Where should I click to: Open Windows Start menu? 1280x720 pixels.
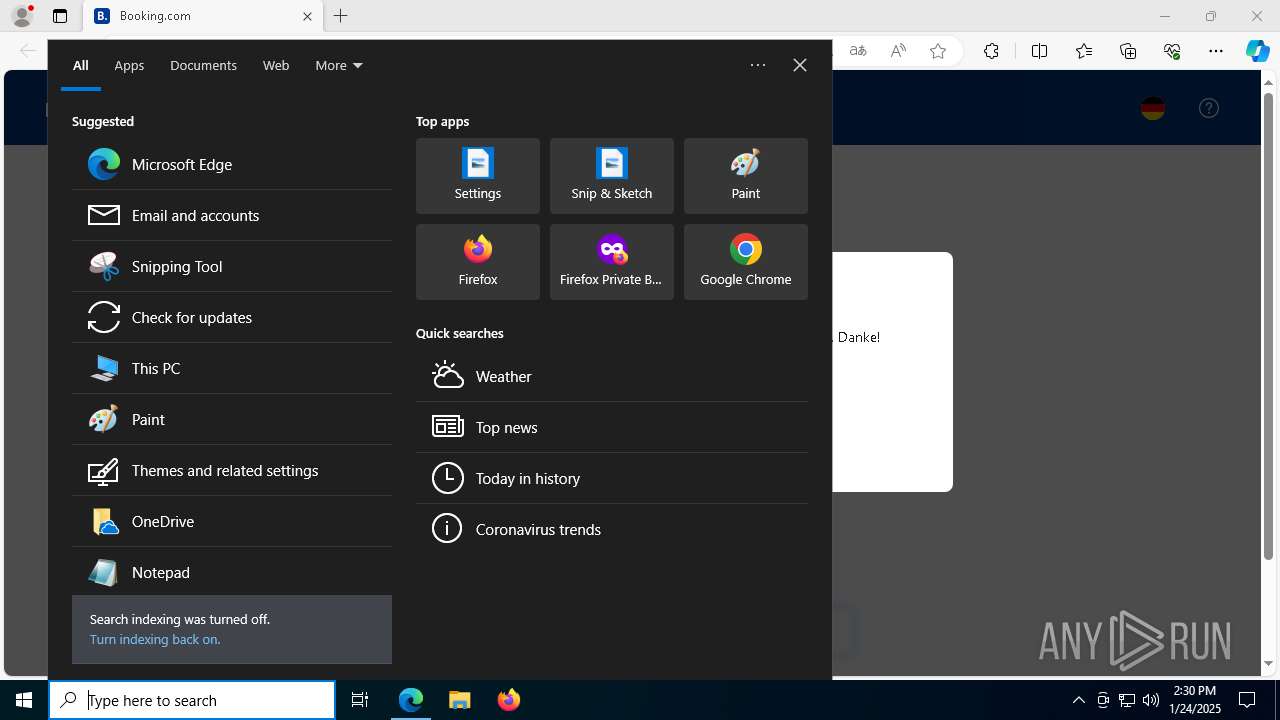tap(24, 700)
